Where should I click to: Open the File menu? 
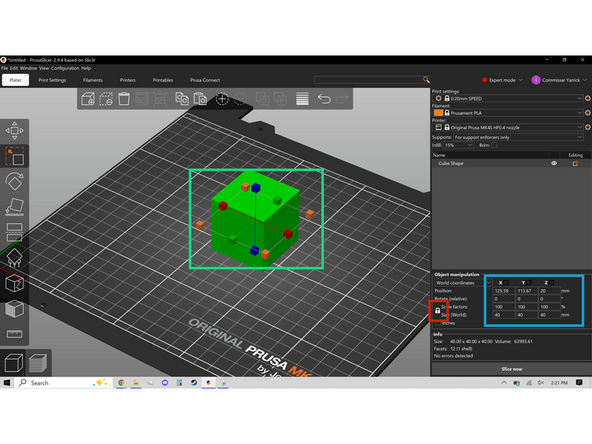coord(4,68)
